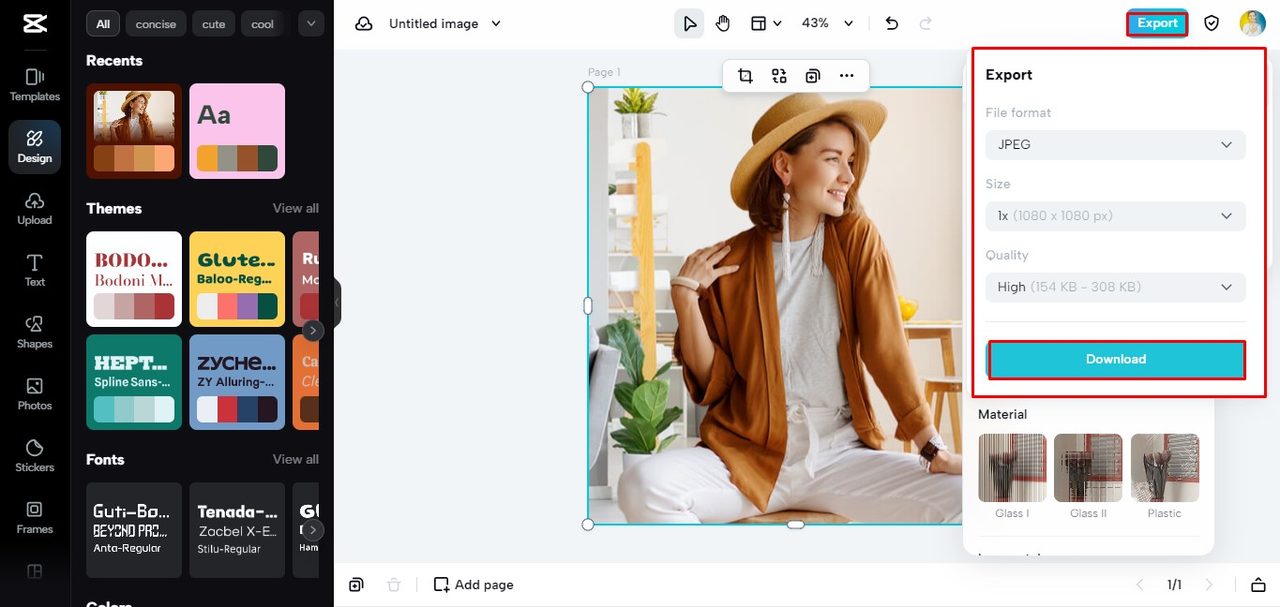Pick the pink Aa recent palette
The image size is (1280, 607).
coord(237,131)
